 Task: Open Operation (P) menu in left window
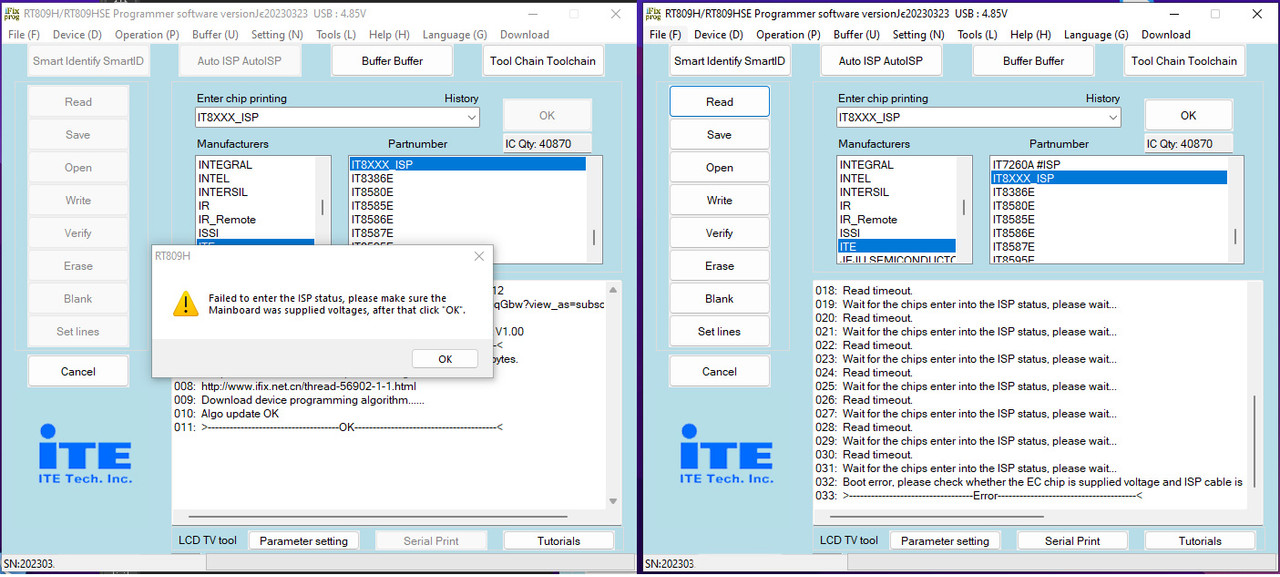tap(147, 34)
